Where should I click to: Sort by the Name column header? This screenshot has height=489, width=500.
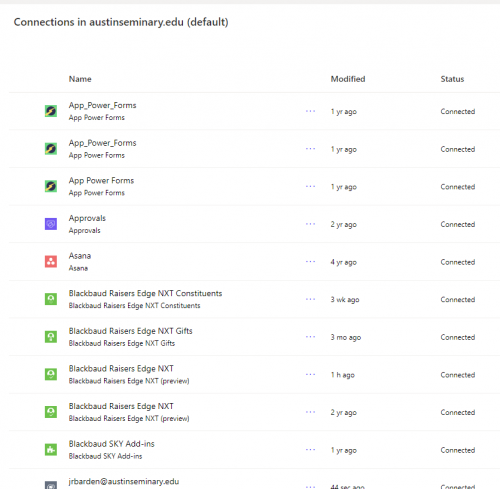80,79
